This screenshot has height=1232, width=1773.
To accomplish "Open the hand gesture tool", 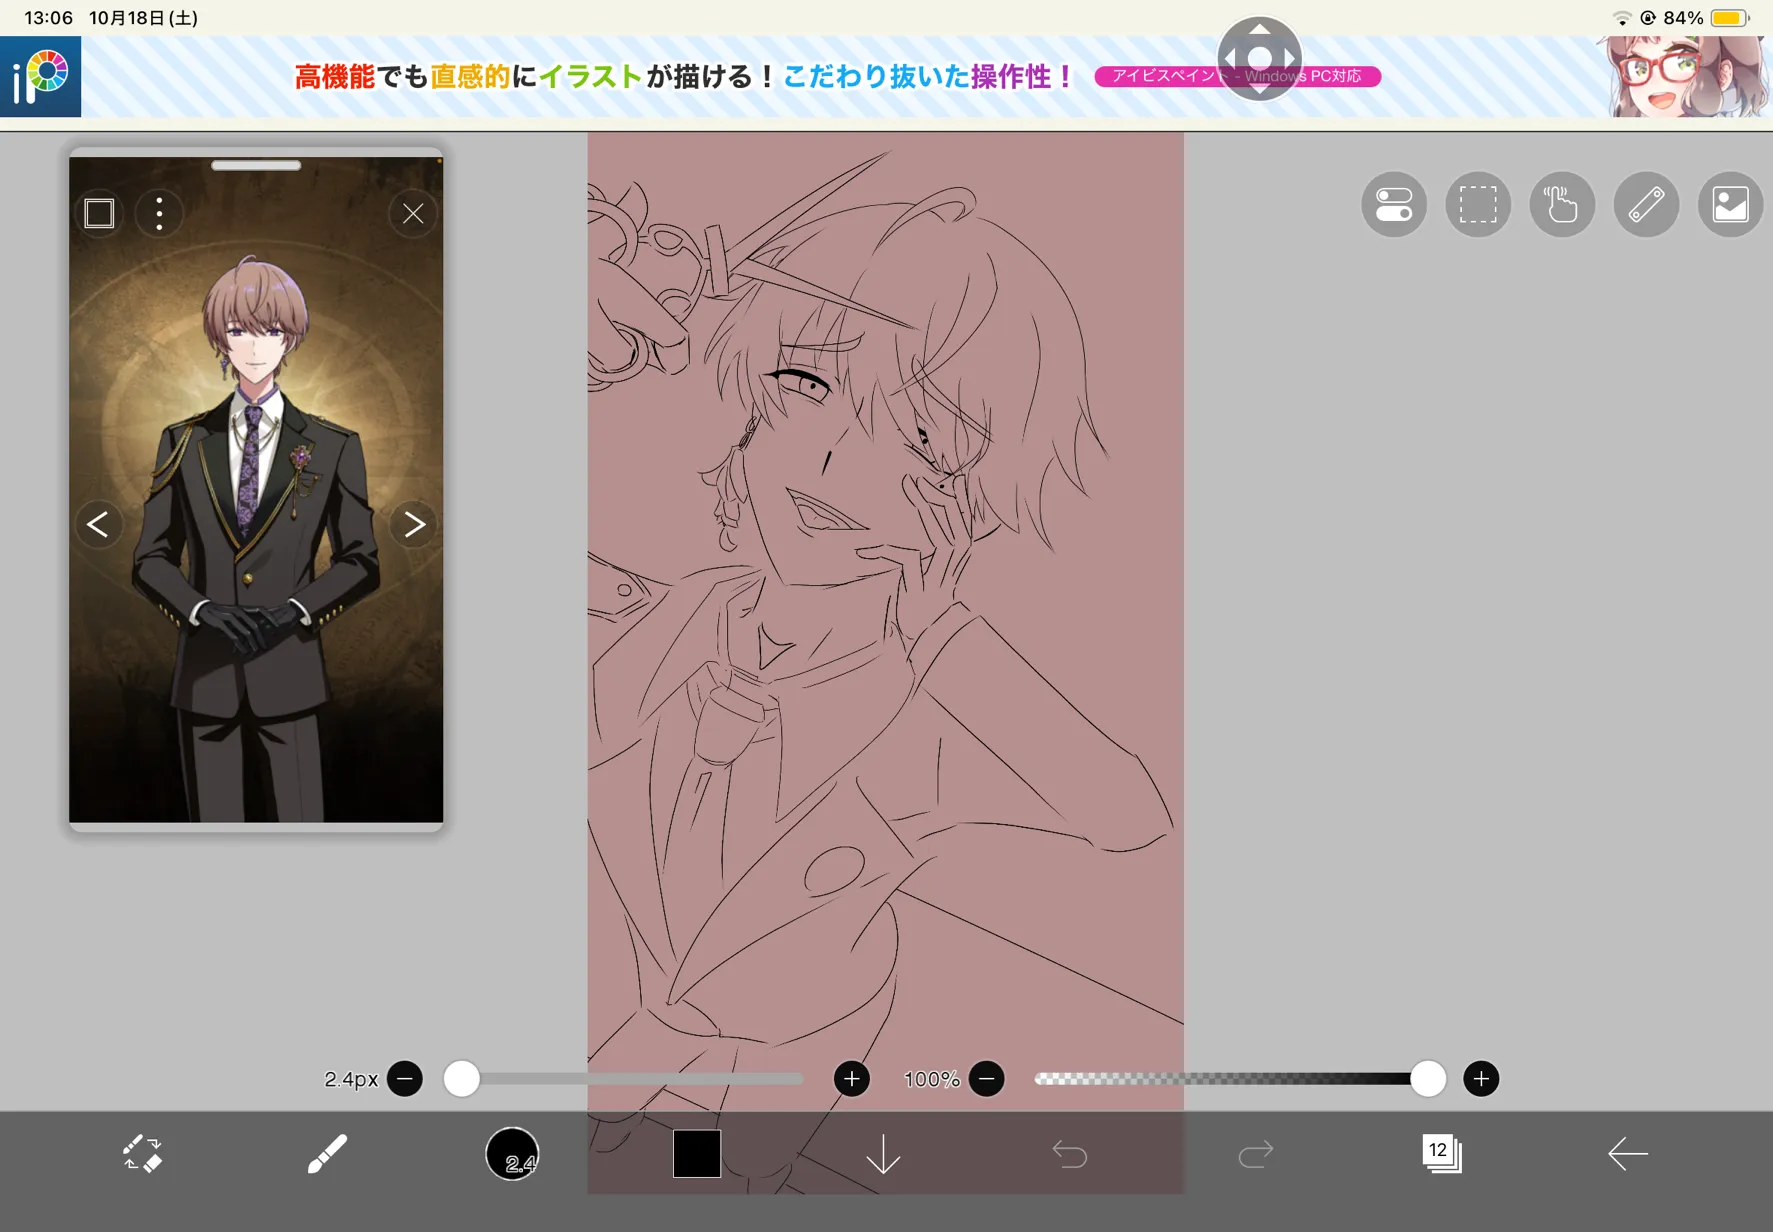I will coord(1562,205).
